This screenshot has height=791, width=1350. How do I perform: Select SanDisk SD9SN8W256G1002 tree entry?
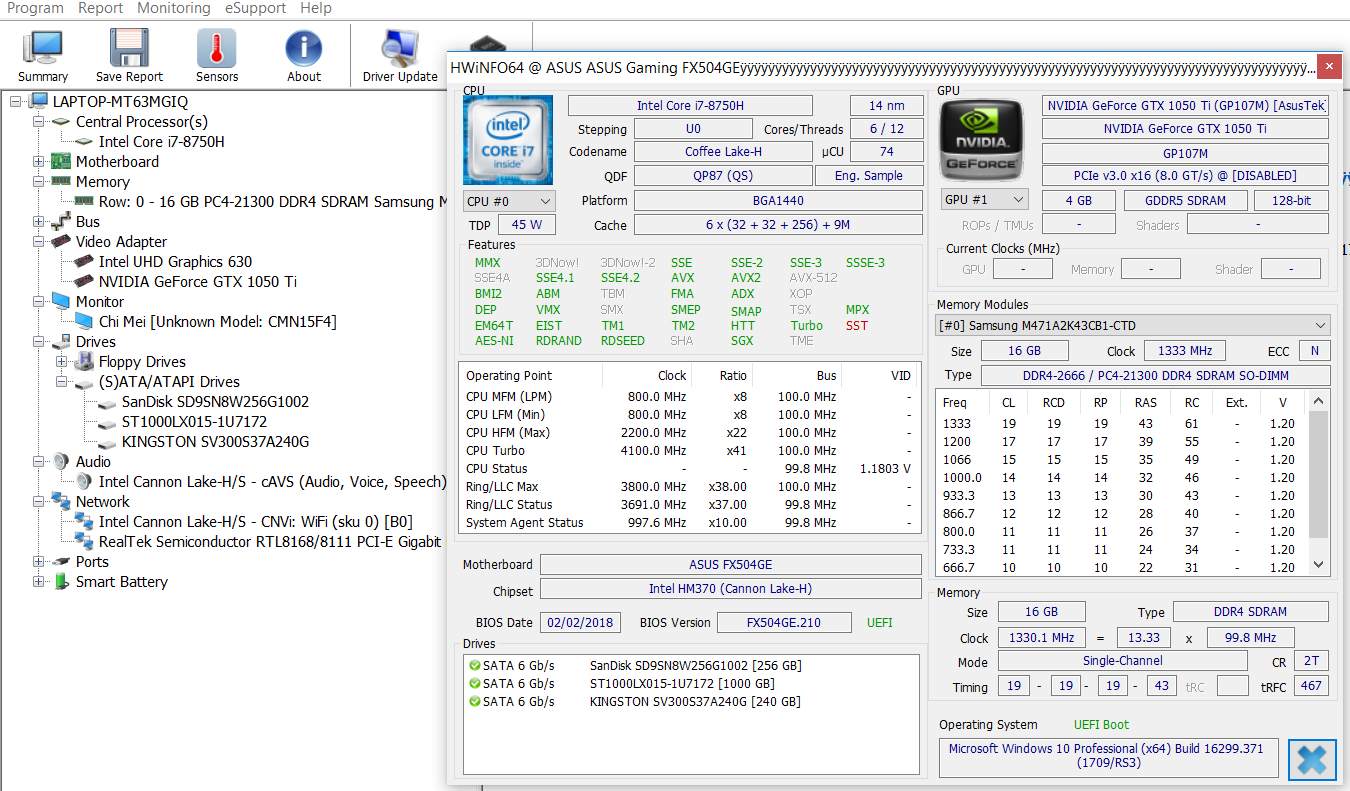215,401
